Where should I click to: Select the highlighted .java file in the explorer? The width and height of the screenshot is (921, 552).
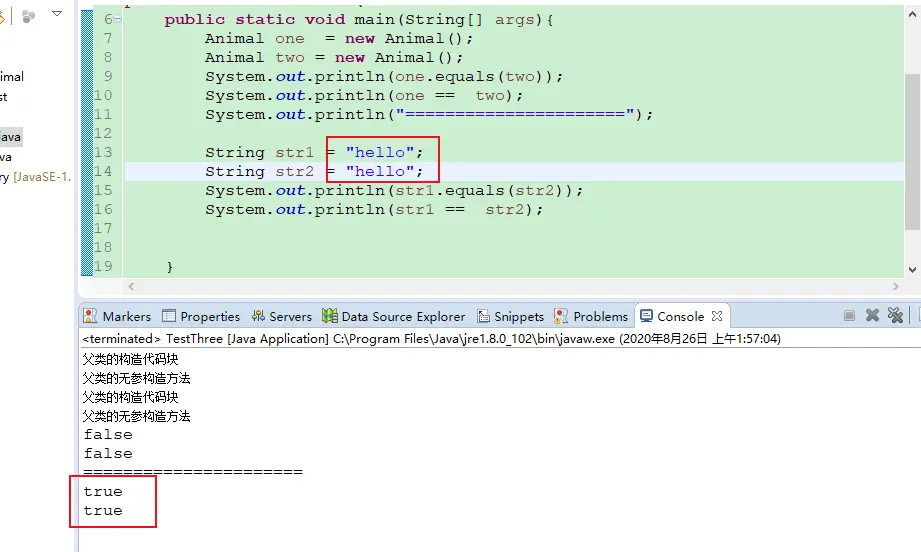10,136
